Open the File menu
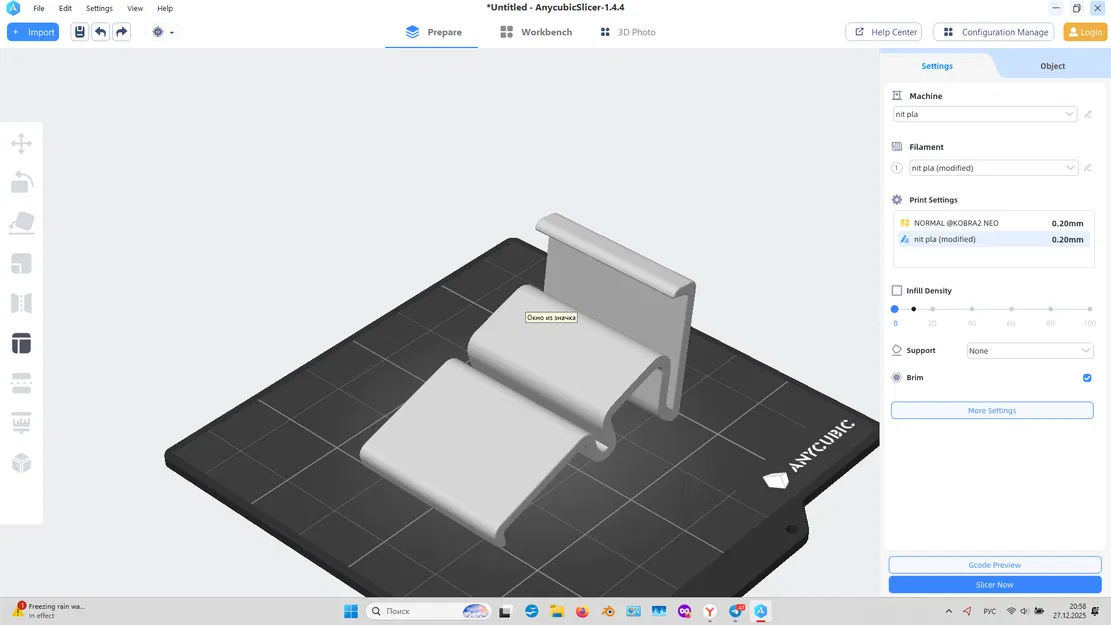Image resolution: width=1111 pixels, height=625 pixels. (39, 9)
